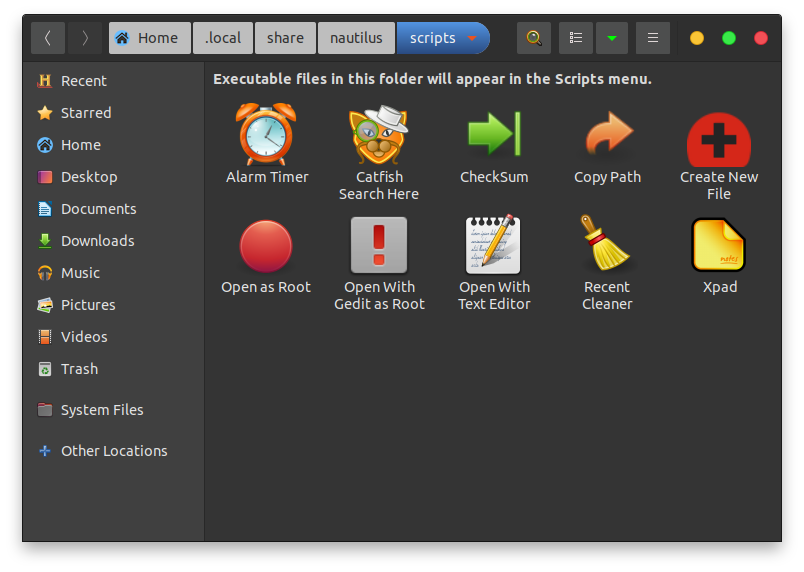804x572 pixels.
Task: Open the hamburger main menu
Action: (x=653, y=38)
